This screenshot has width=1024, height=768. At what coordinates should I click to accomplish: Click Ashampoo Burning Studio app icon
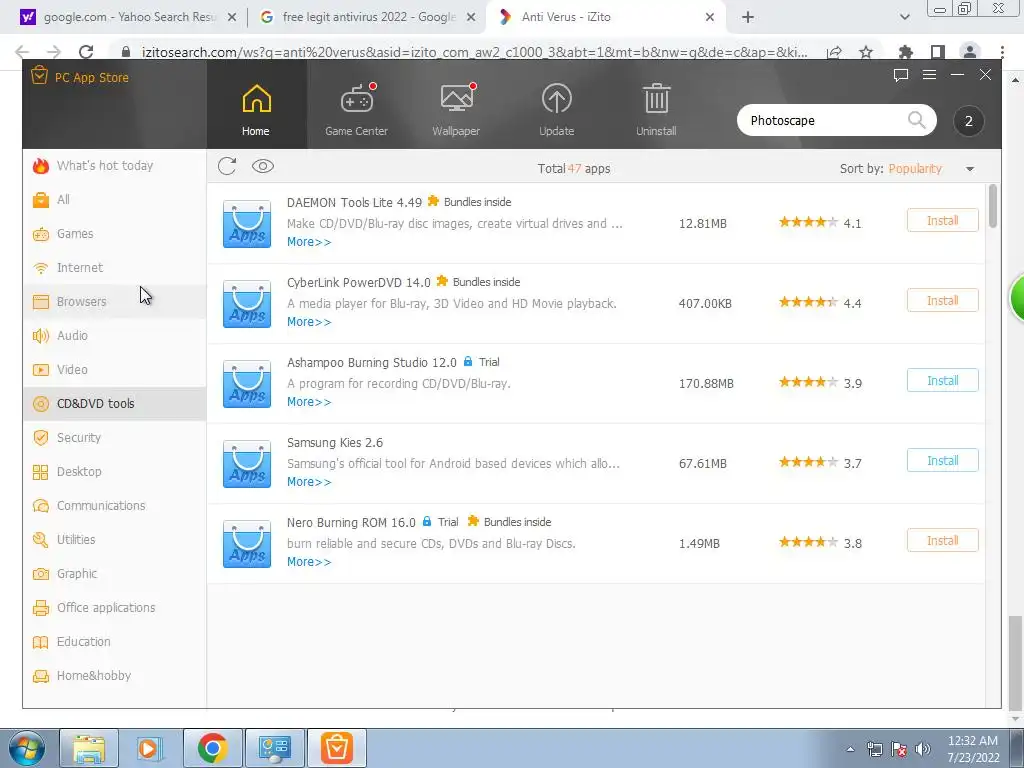(x=247, y=384)
